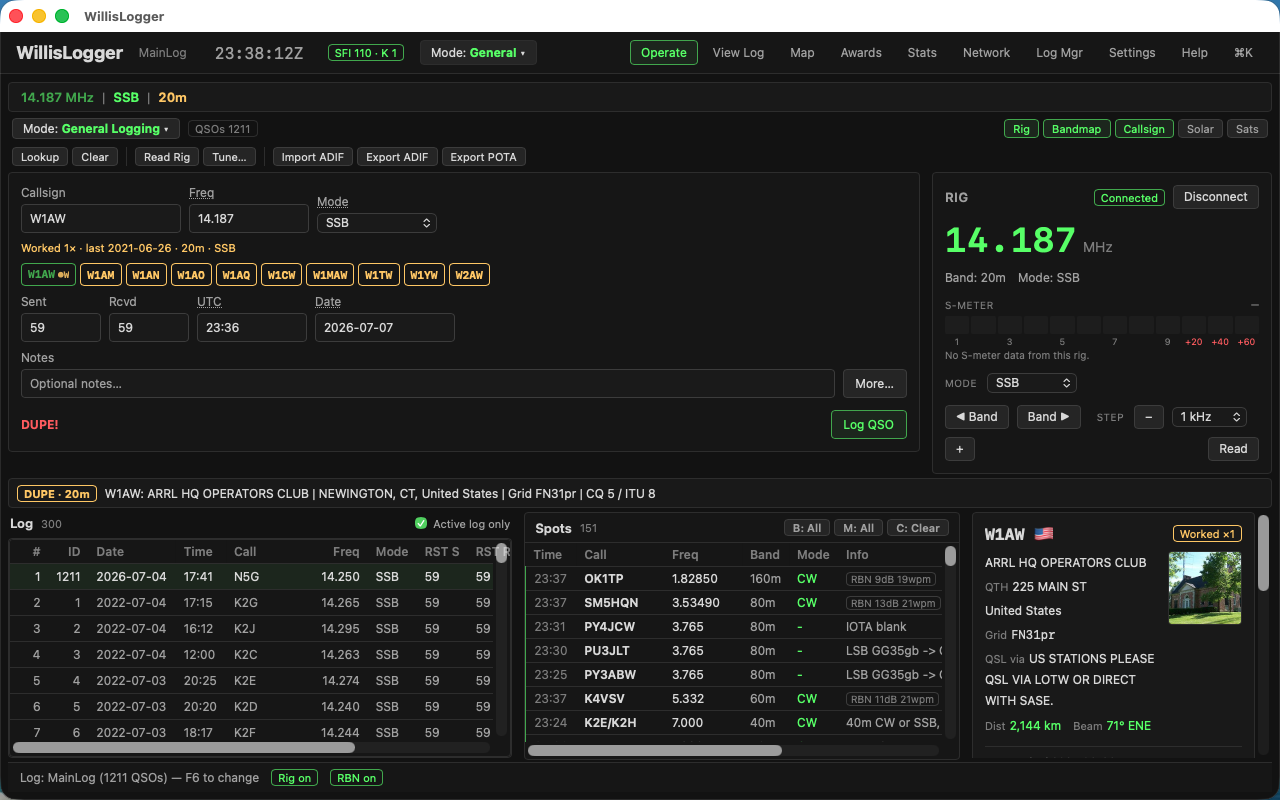Screen dimensions: 1280x800
Task: Step to next band with Band ▶
Action: tap(1049, 417)
